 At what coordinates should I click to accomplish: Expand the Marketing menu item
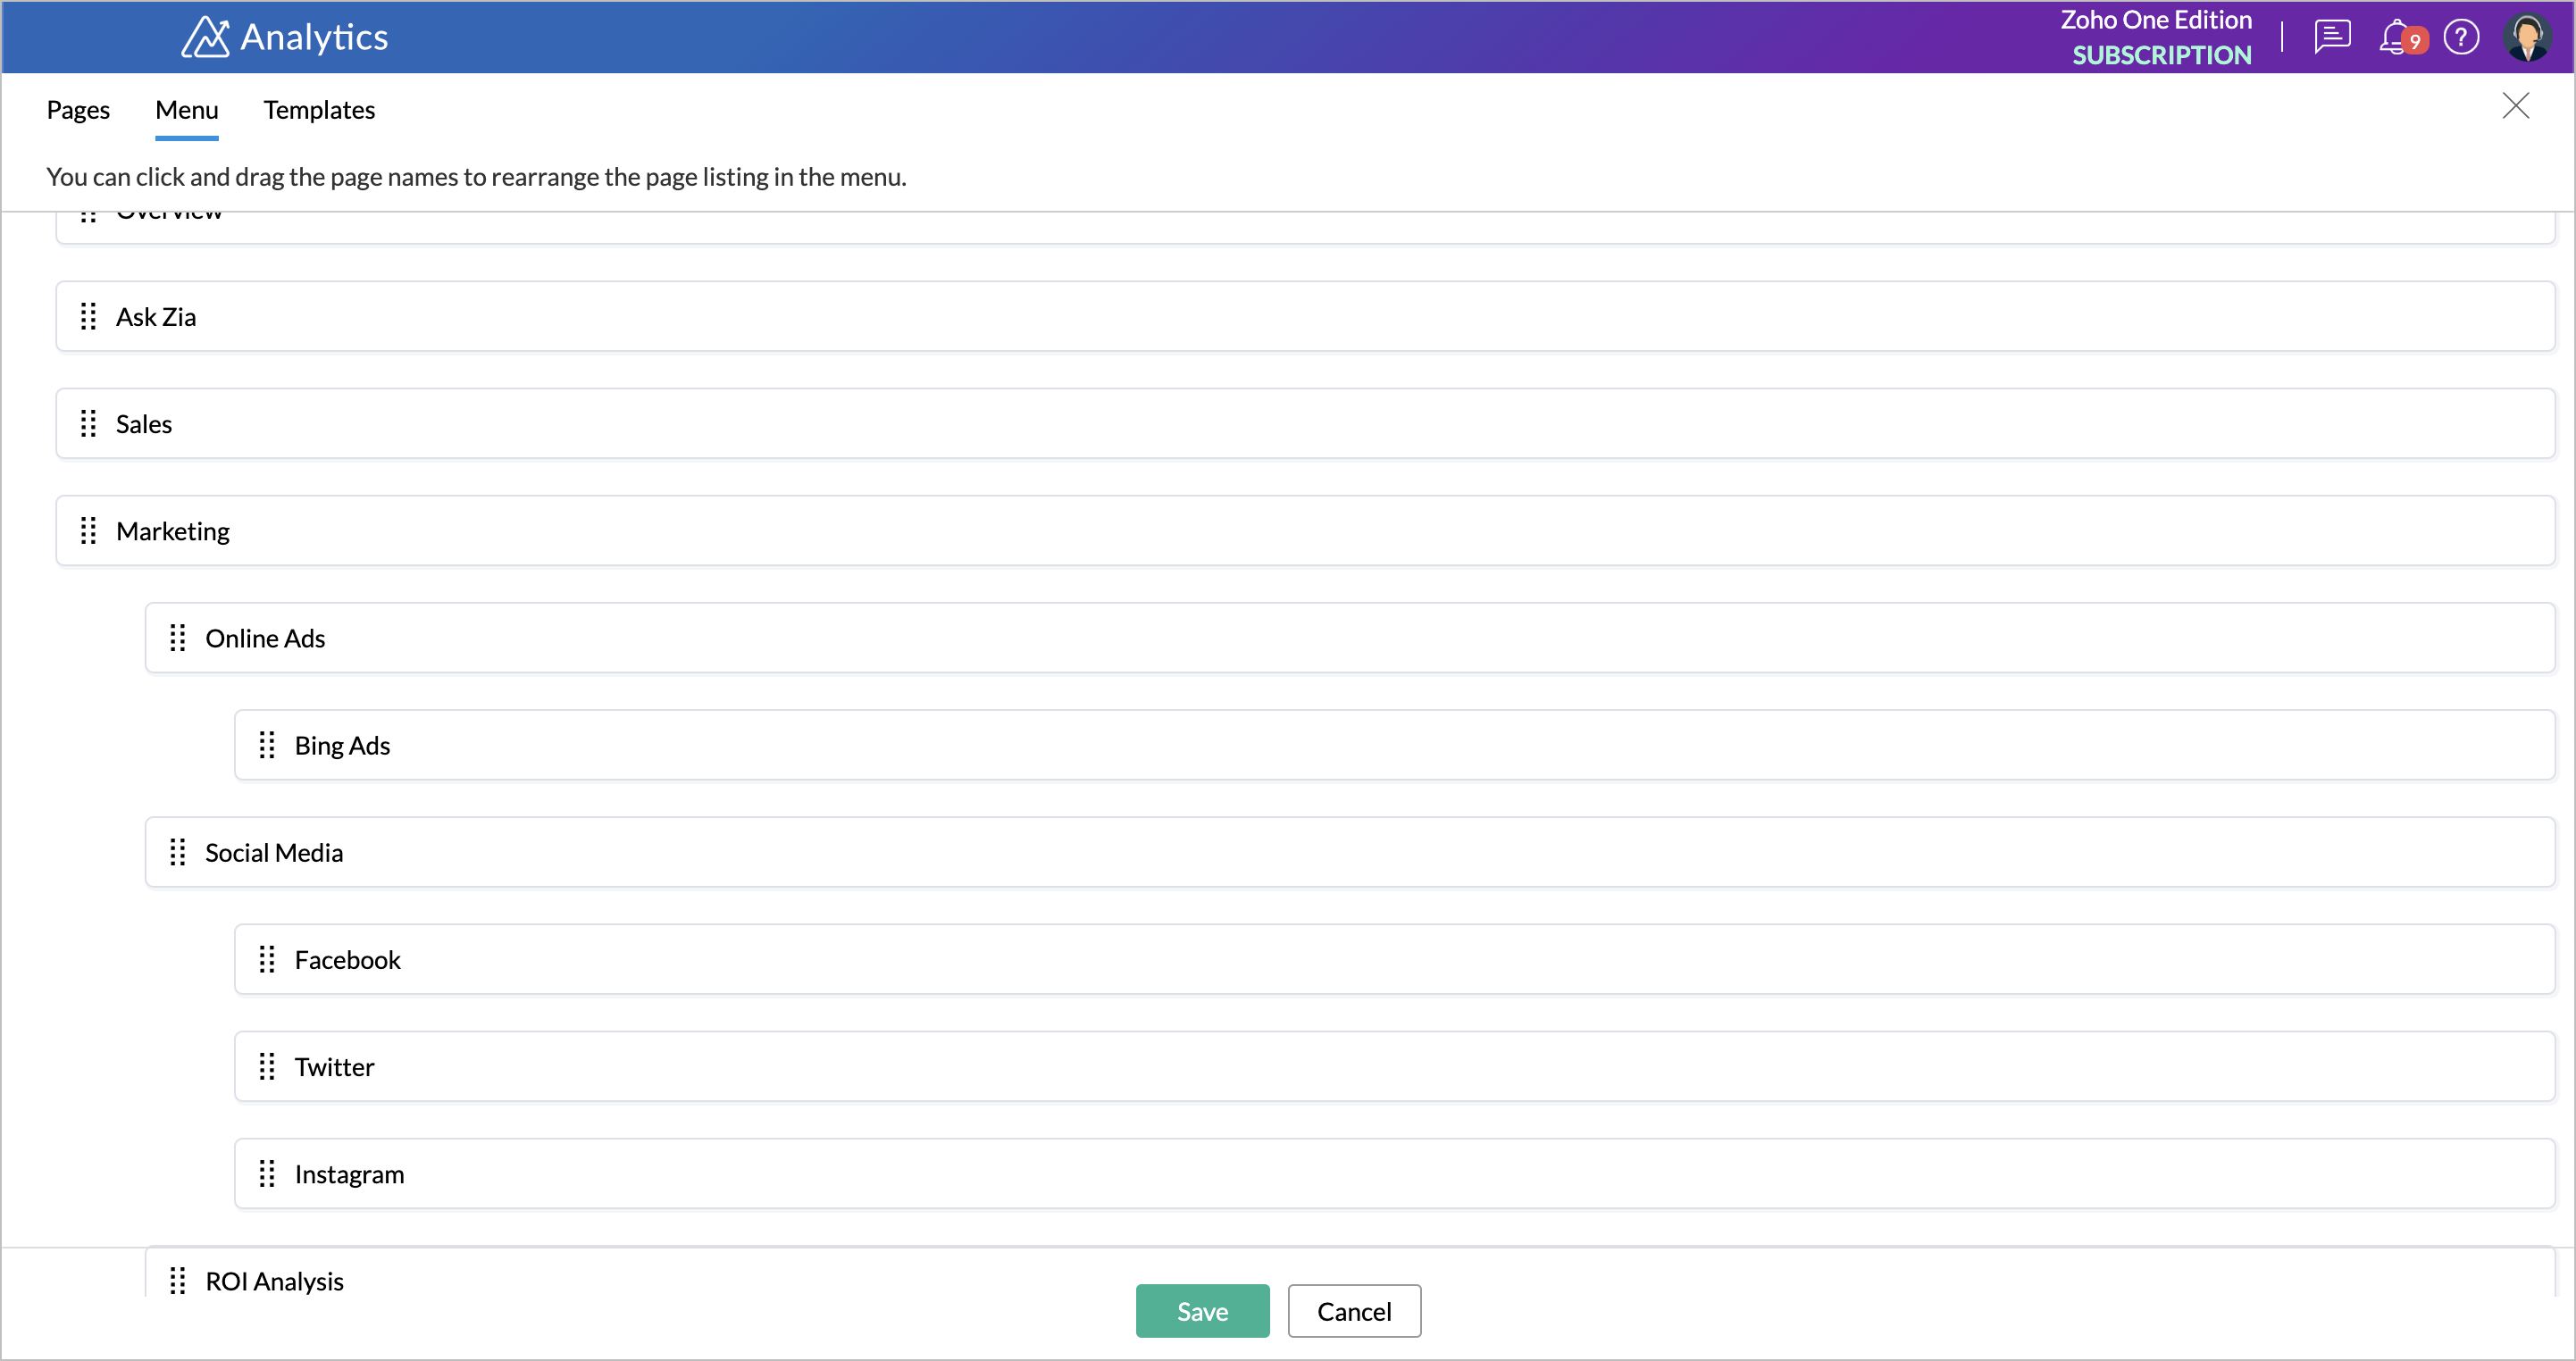pyautogui.click(x=171, y=530)
